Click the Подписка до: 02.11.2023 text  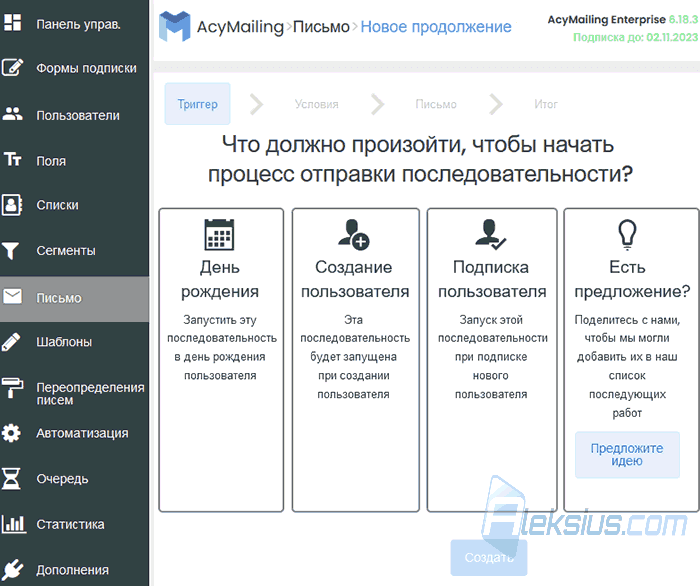[x=635, y=37]
